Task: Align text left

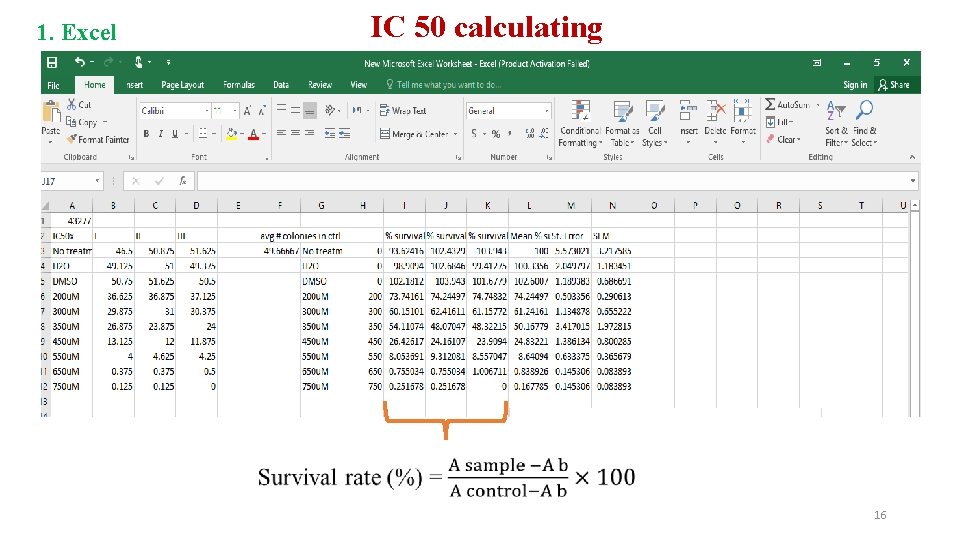Action: [x=281, y=133]
